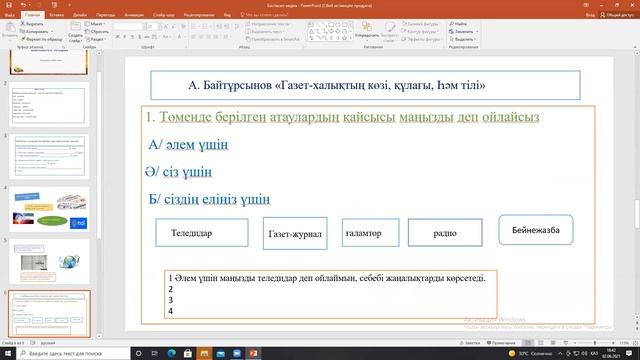Click the Заменить (Replace) icon
640x360 pixels.
pos(451,31)
